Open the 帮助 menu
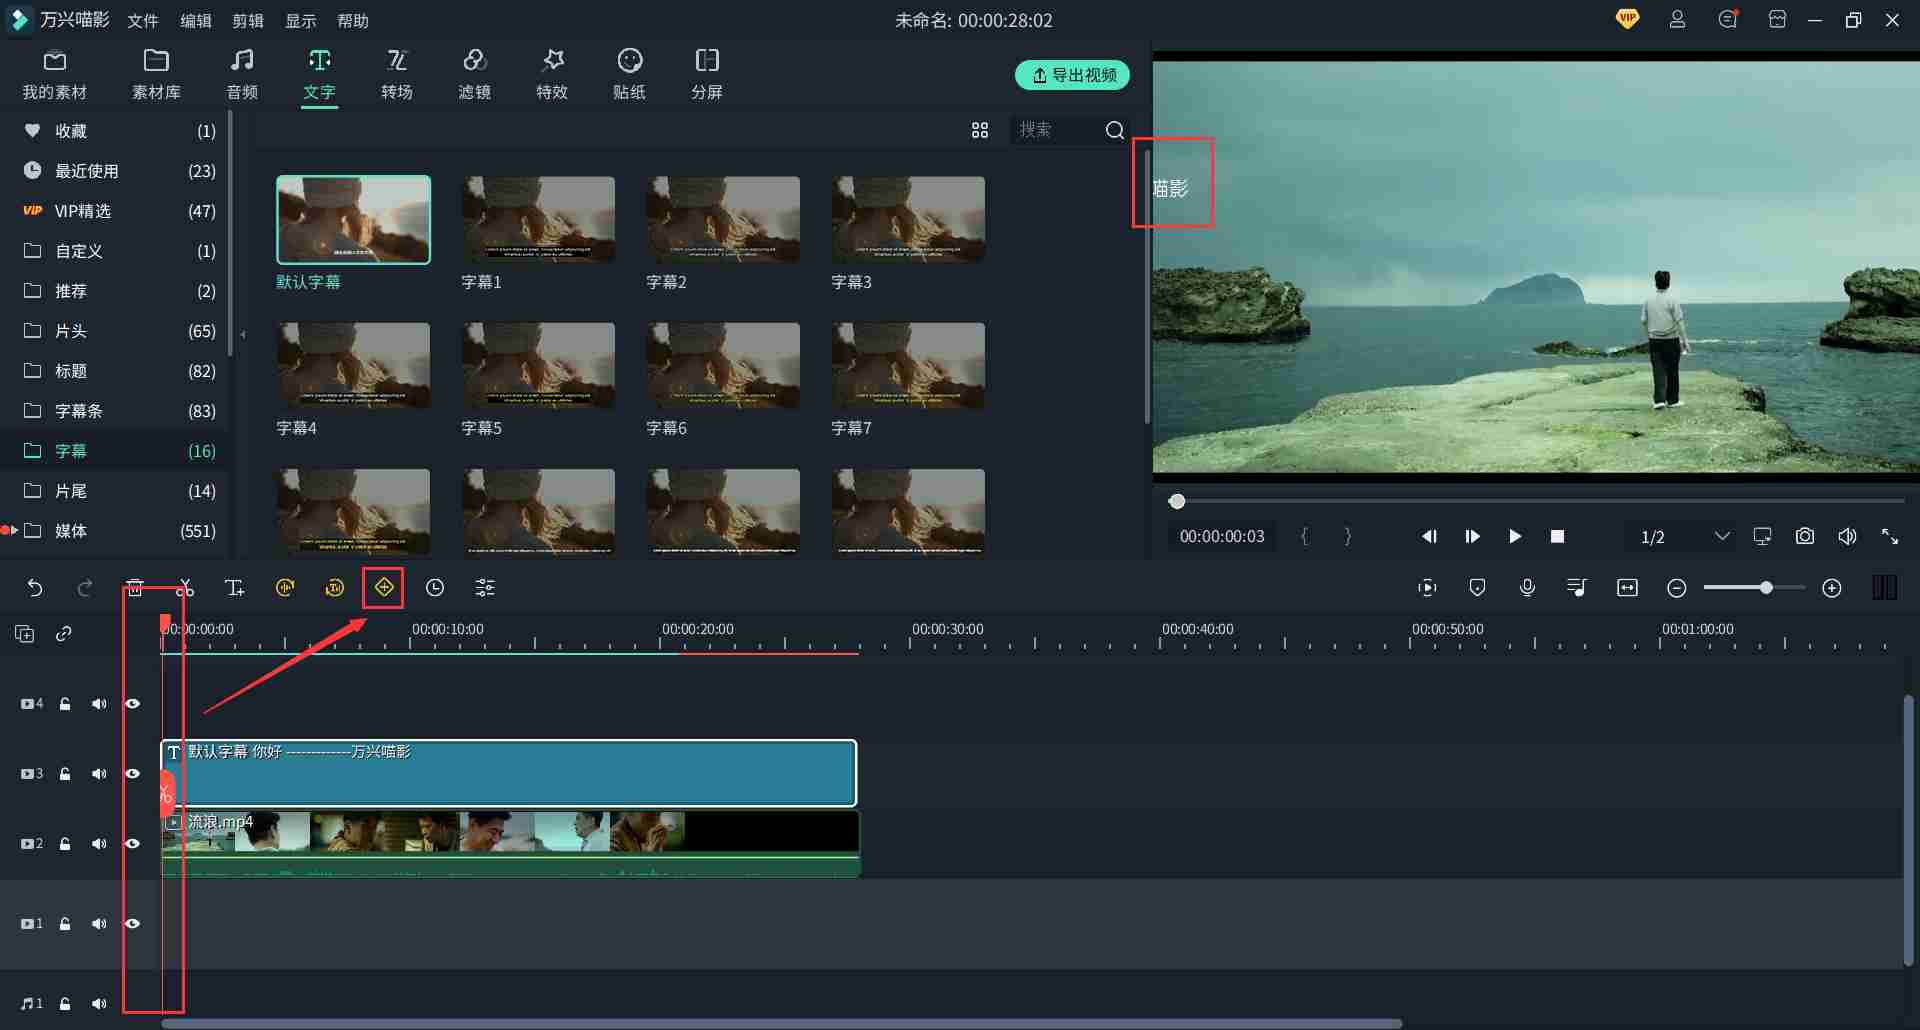 point(353,20)
